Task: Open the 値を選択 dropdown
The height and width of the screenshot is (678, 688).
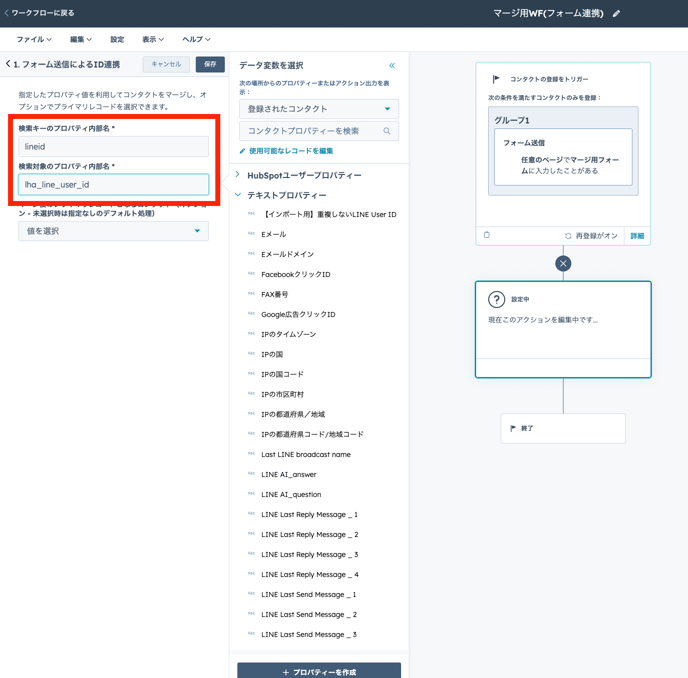Action: (x=113, y=231)
